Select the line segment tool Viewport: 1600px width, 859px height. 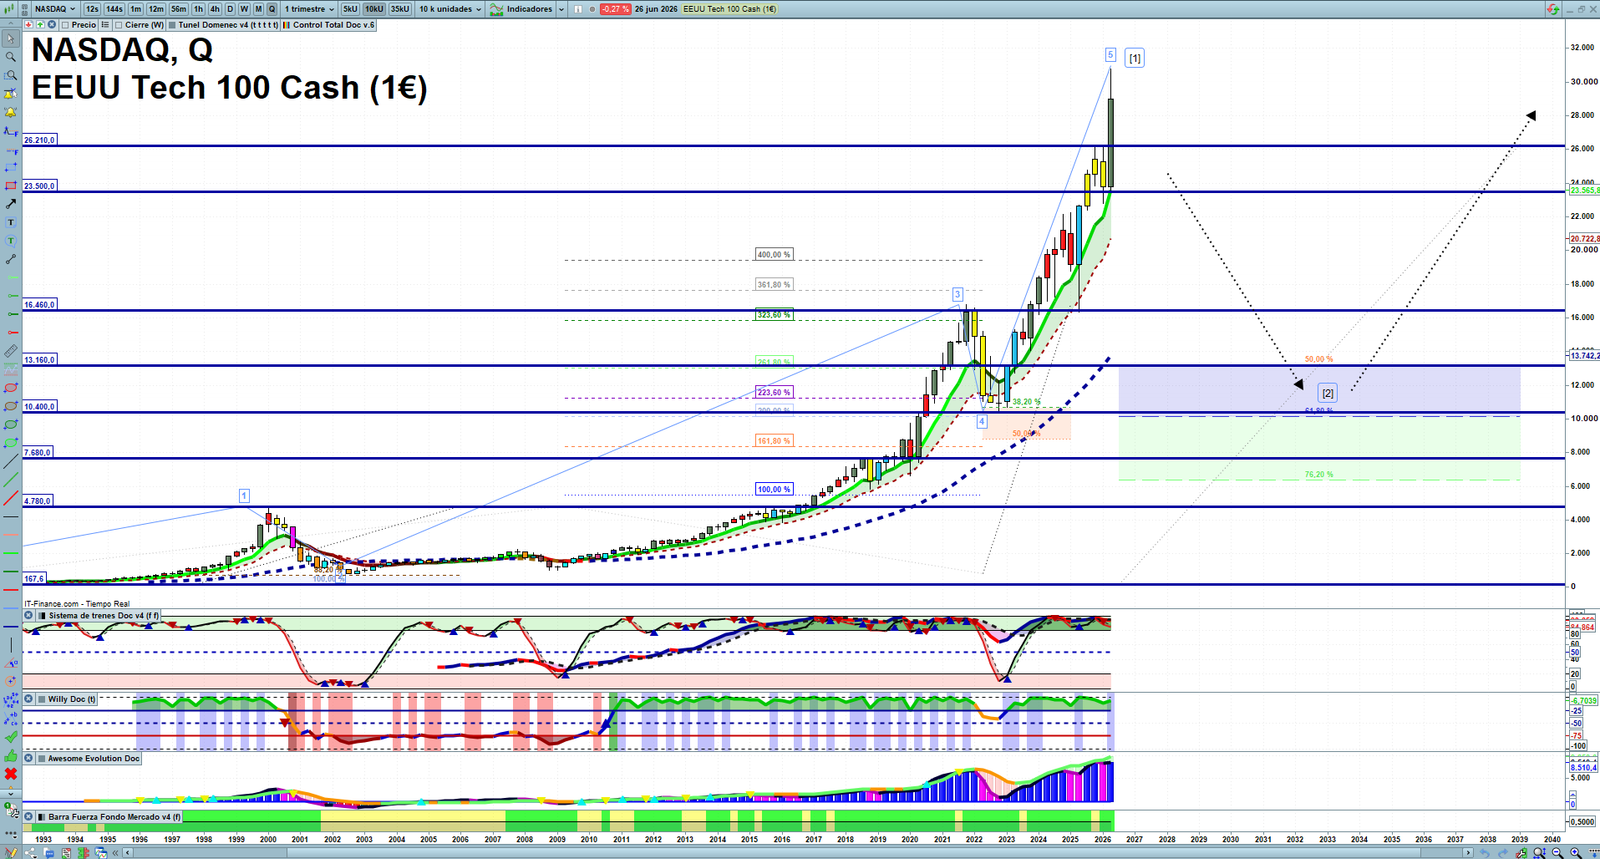pos(11,260)
